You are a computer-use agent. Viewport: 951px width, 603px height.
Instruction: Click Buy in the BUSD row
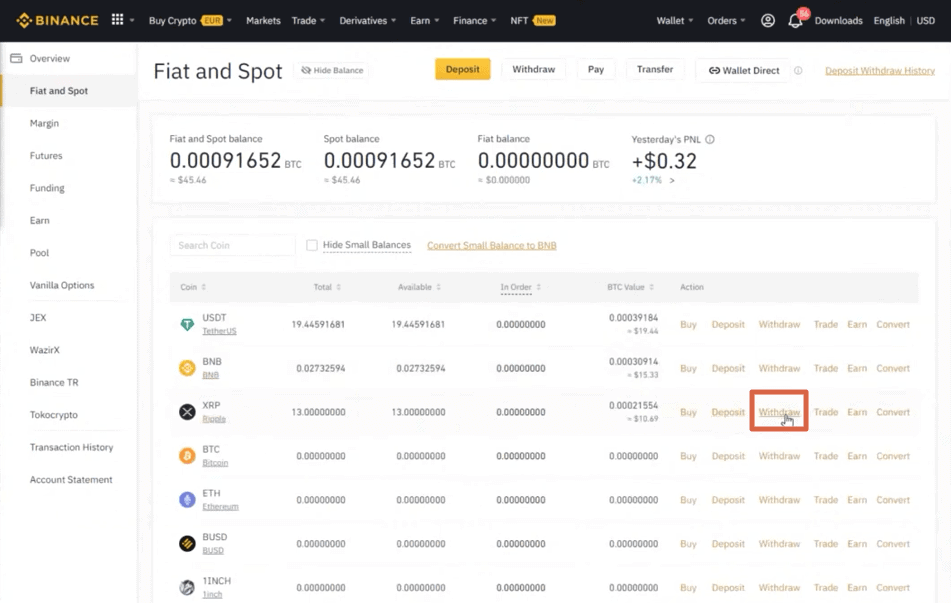[688, 544]
